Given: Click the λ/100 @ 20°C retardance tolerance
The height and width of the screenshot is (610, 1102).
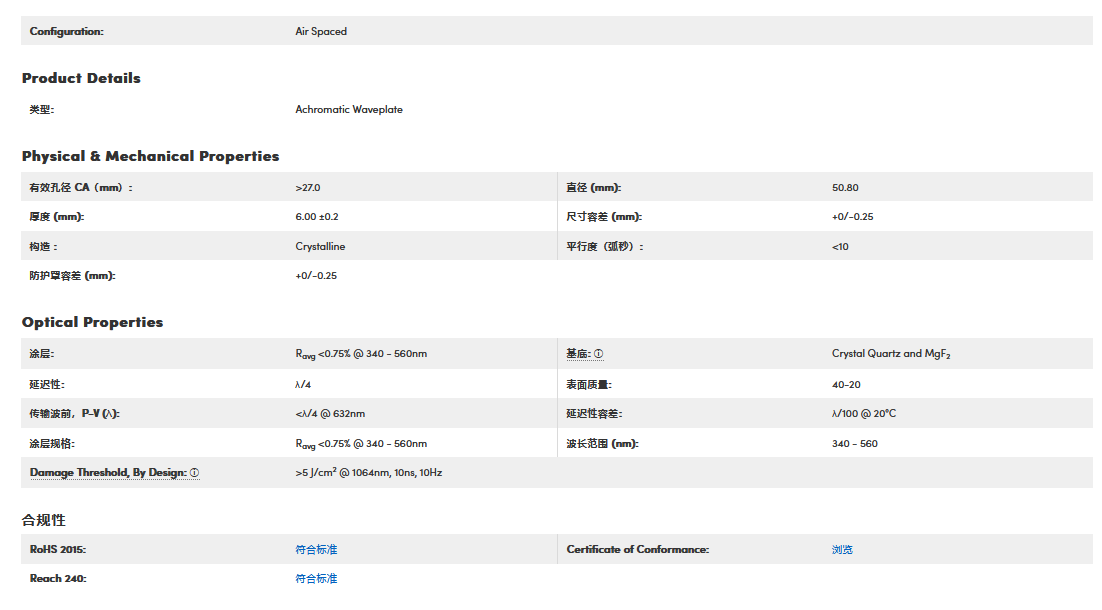Looking at the screenshot, I should [863, 413].
